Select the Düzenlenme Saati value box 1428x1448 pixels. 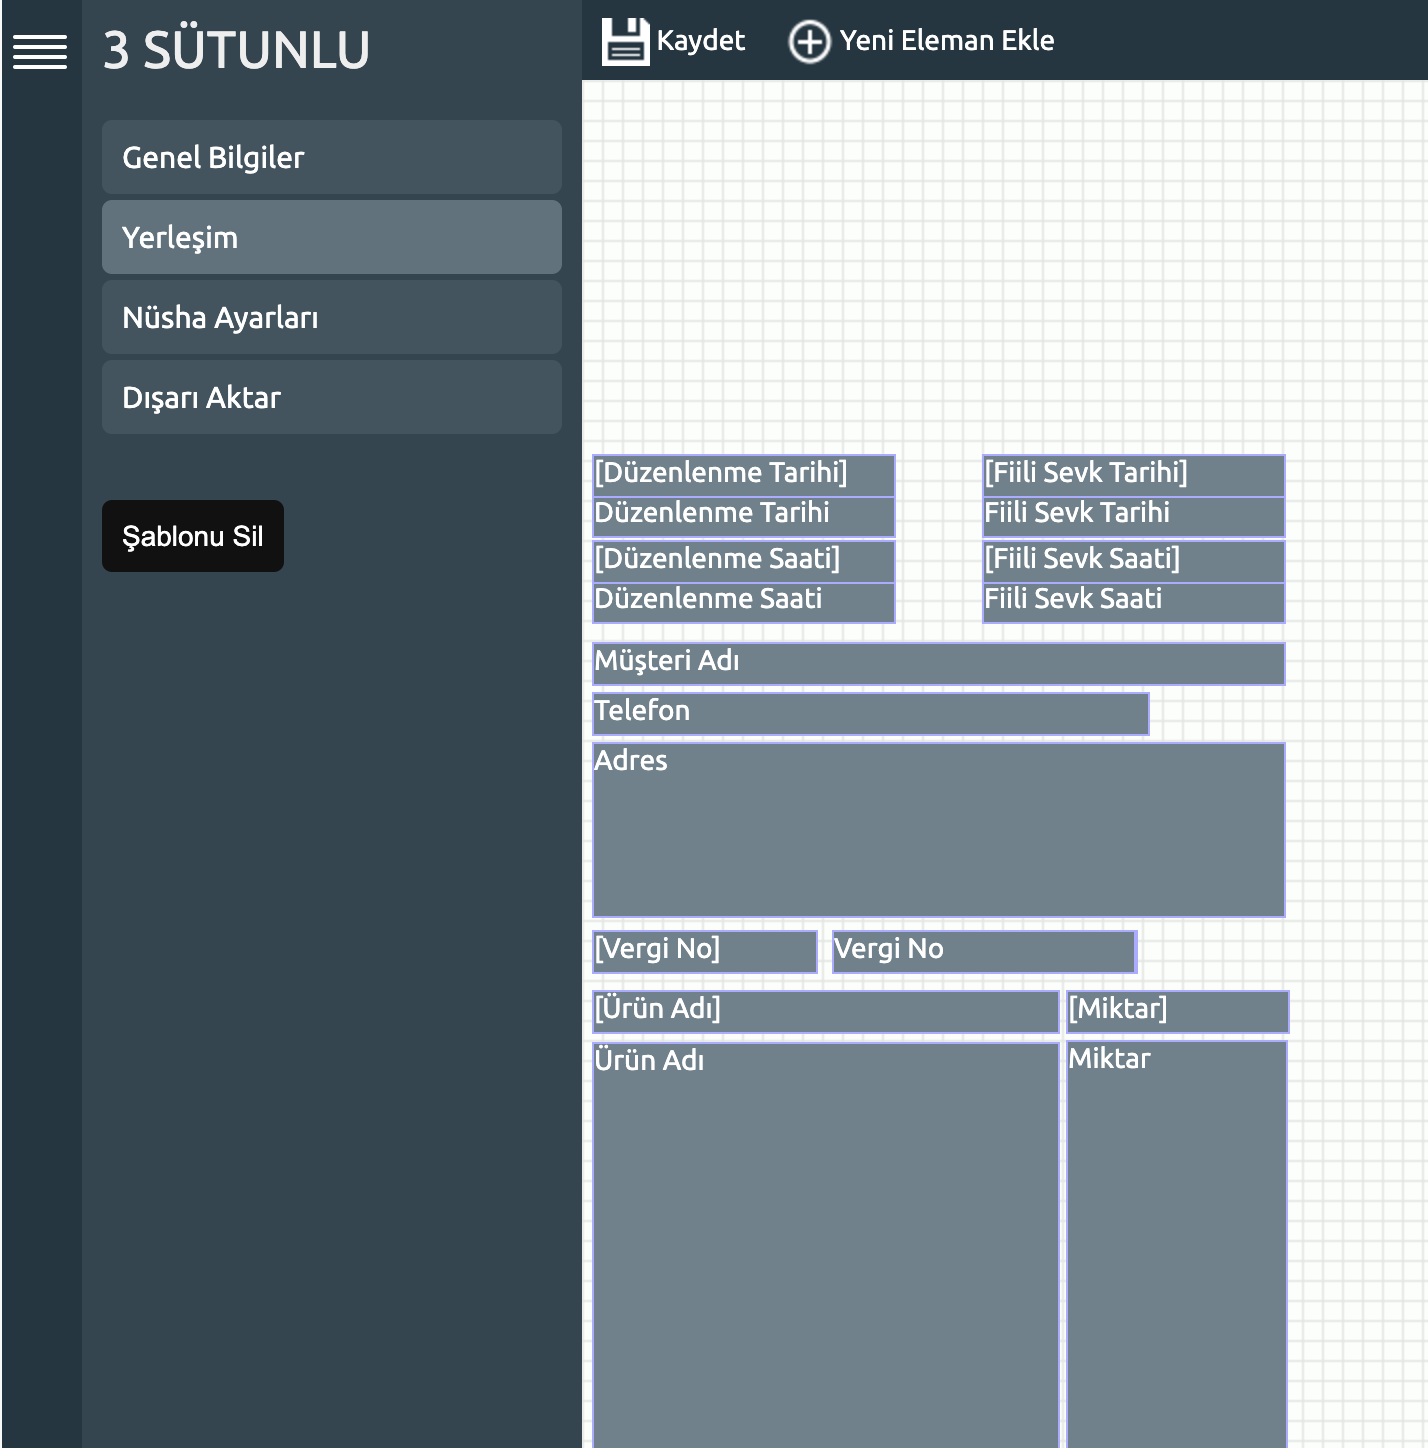pyautogui.click(x=743, y=602)
